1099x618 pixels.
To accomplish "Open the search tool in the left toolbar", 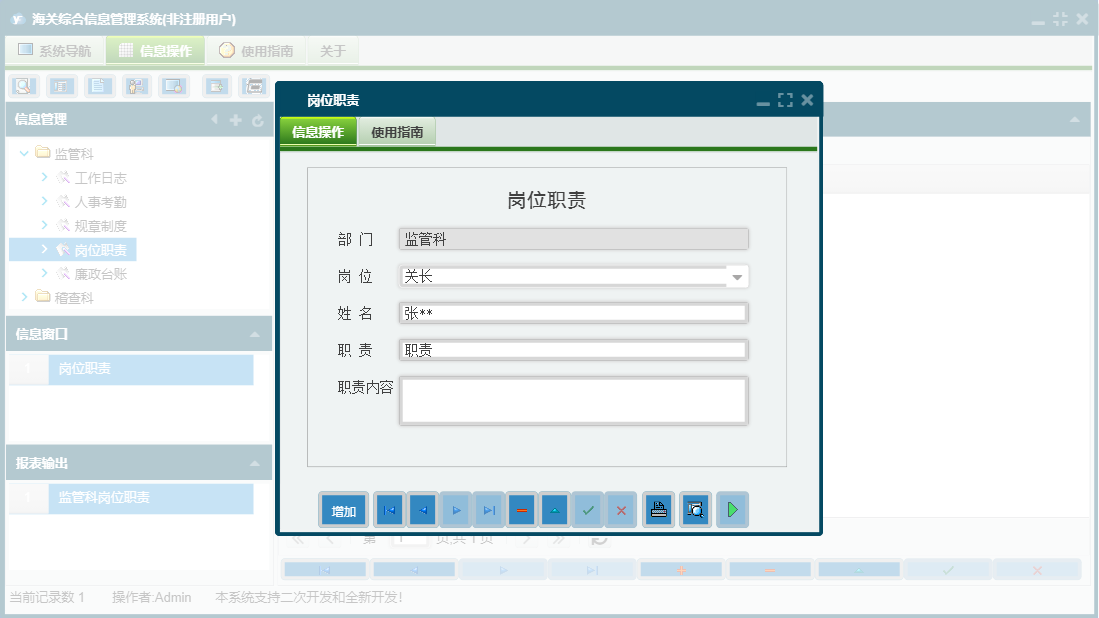I will tap(22, 86).
